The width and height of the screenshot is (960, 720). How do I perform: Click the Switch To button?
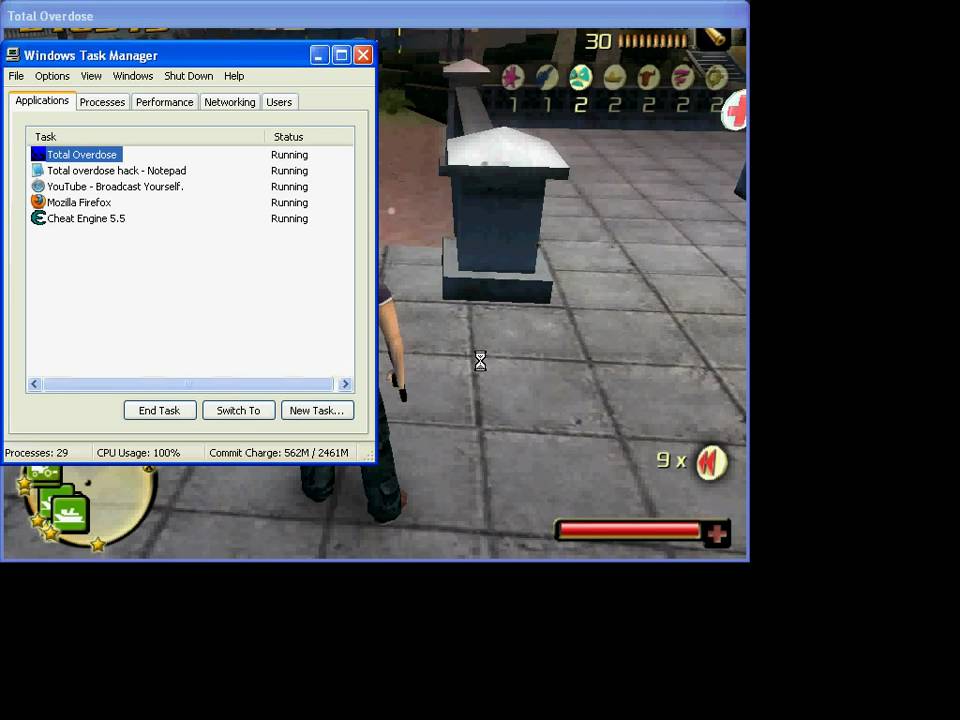(x=238, y=410)
